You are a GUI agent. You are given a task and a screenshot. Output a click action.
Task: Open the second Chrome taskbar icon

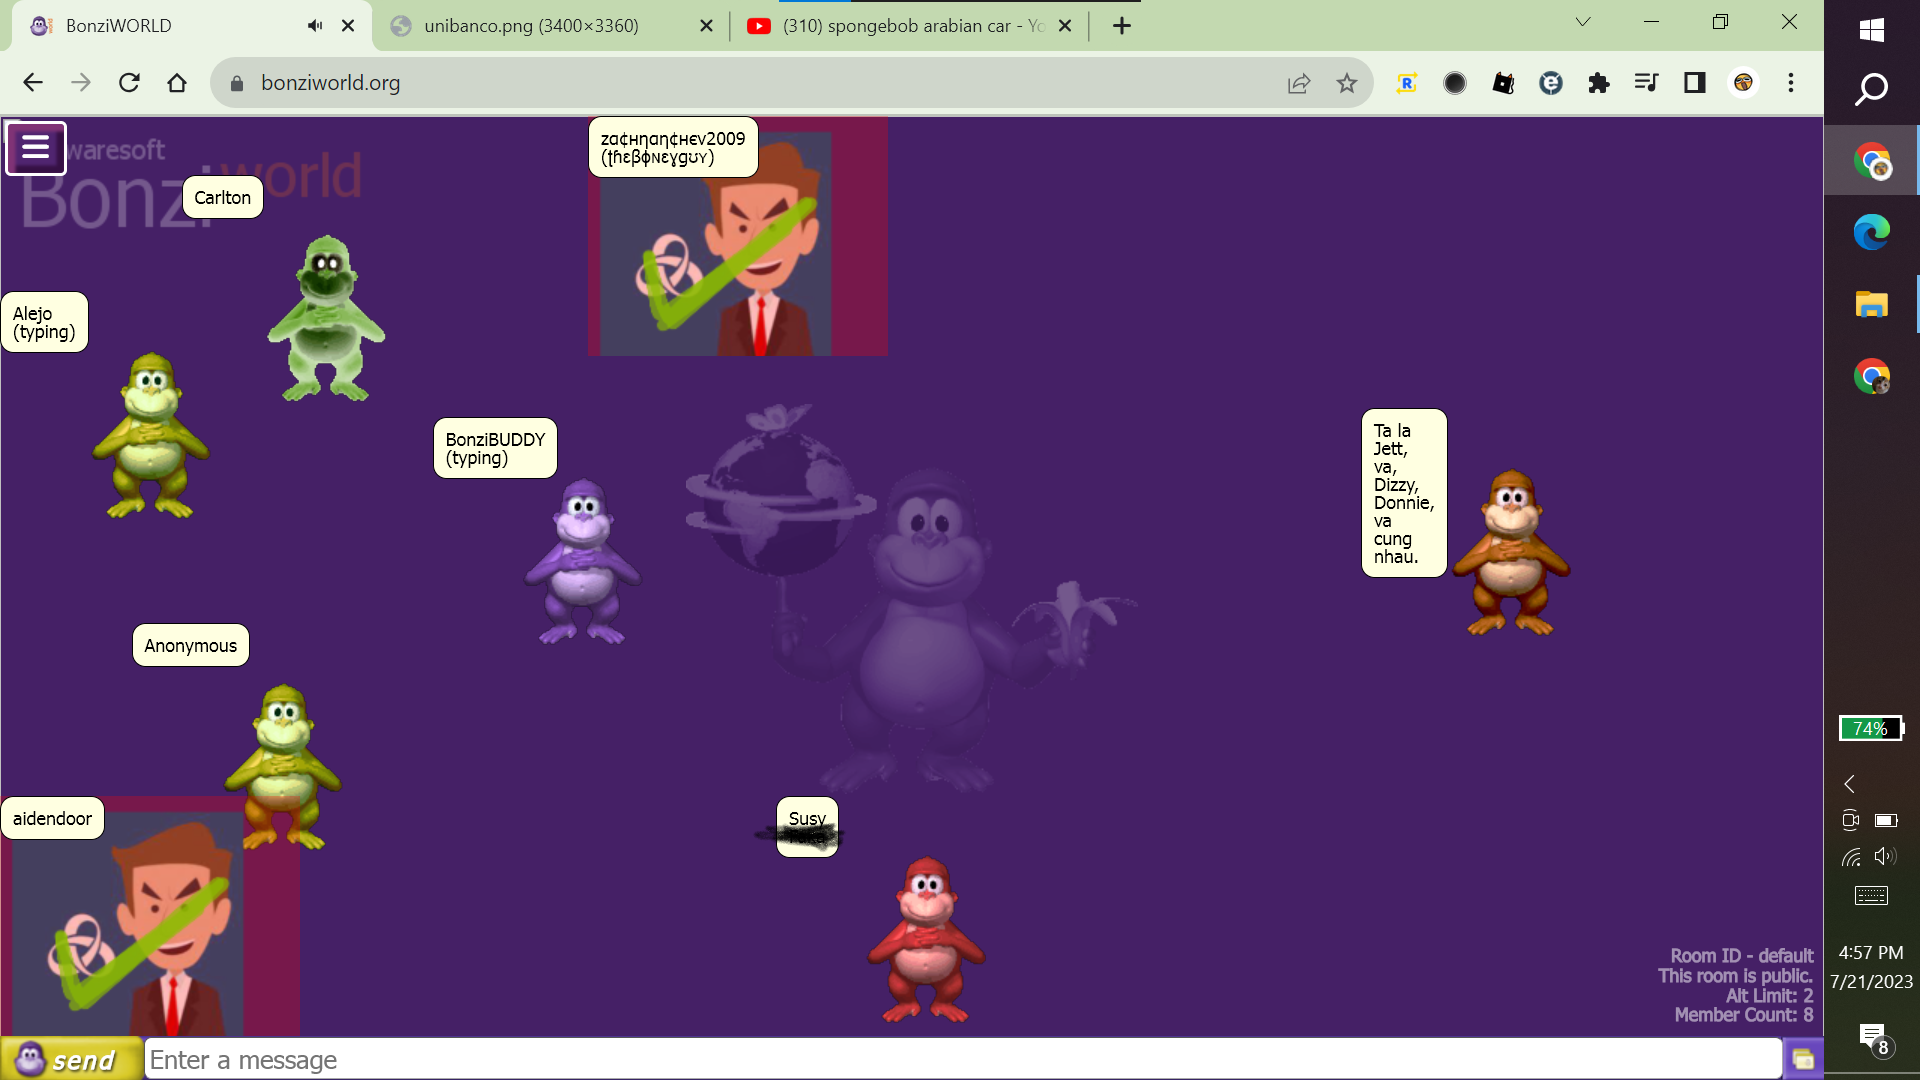[1872, 376]
